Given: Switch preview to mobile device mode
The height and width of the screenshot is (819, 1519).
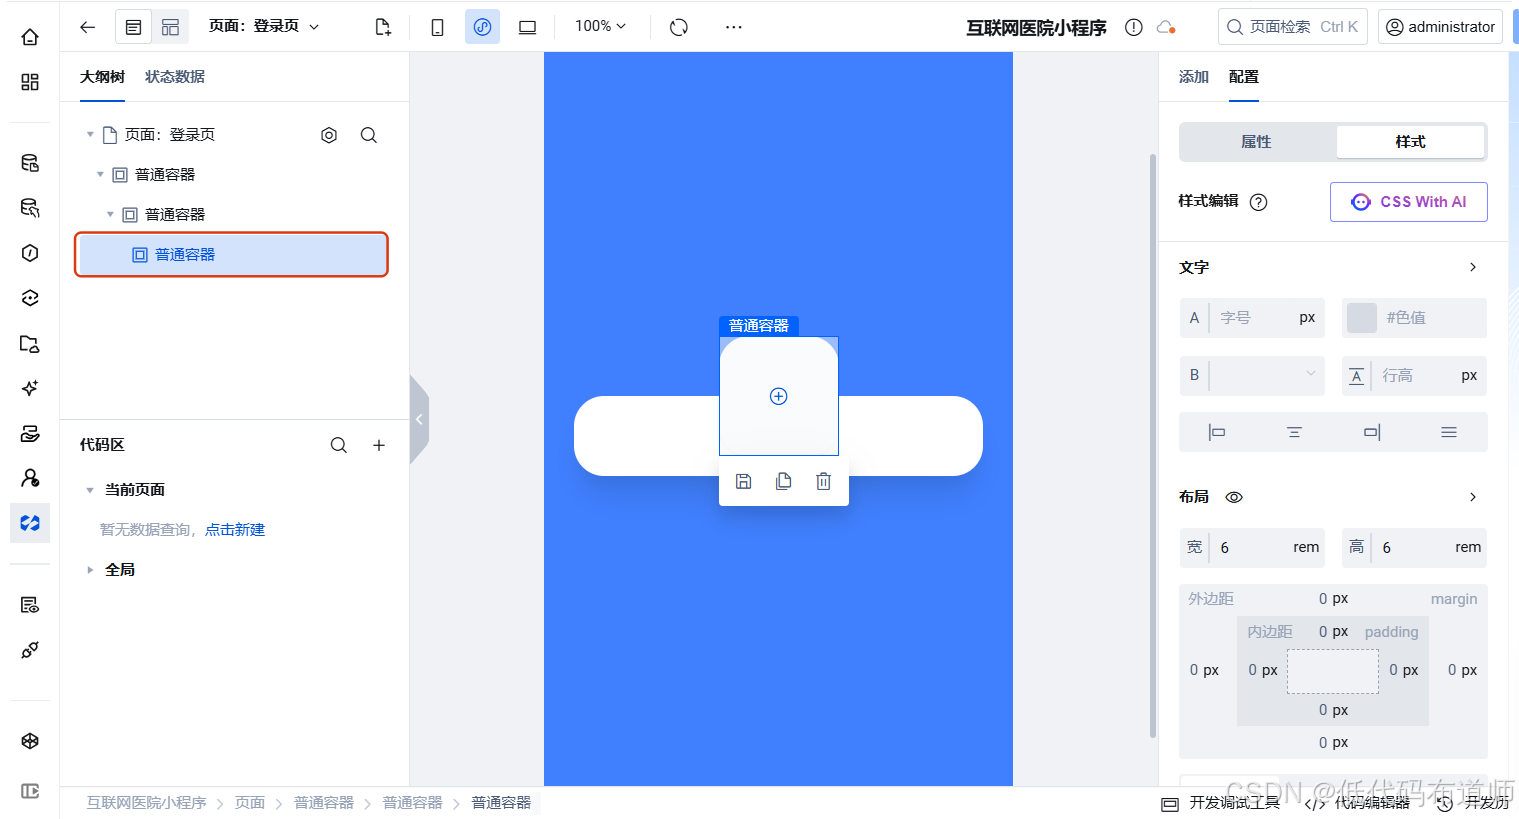Looking at the screenshot, I should [x=437, y=26].
